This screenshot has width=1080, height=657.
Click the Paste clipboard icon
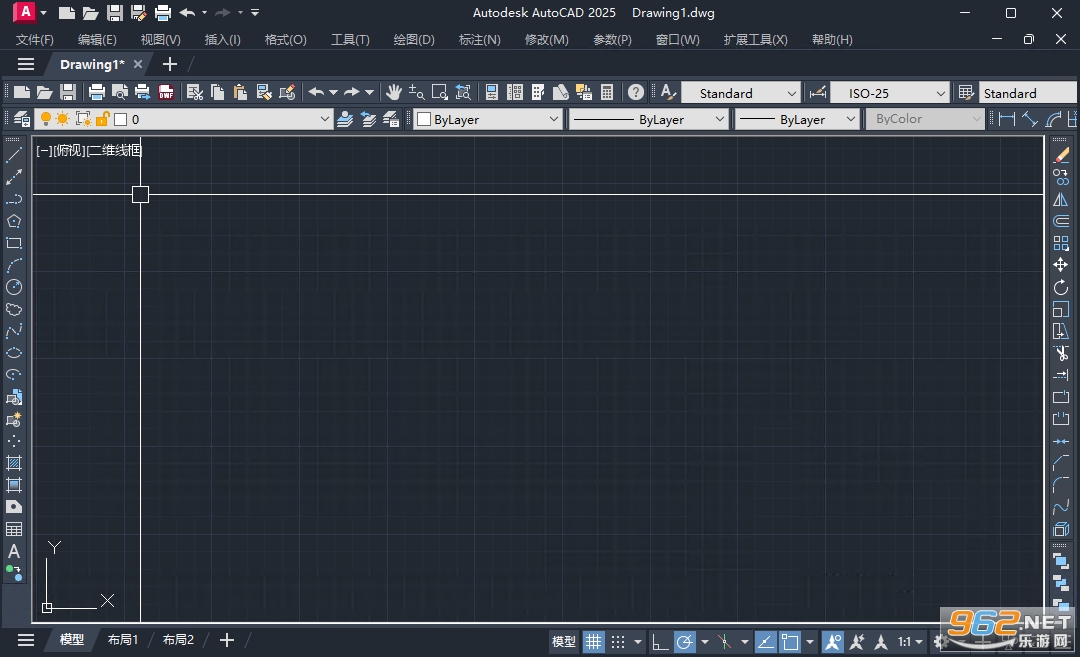pos(240,92)
